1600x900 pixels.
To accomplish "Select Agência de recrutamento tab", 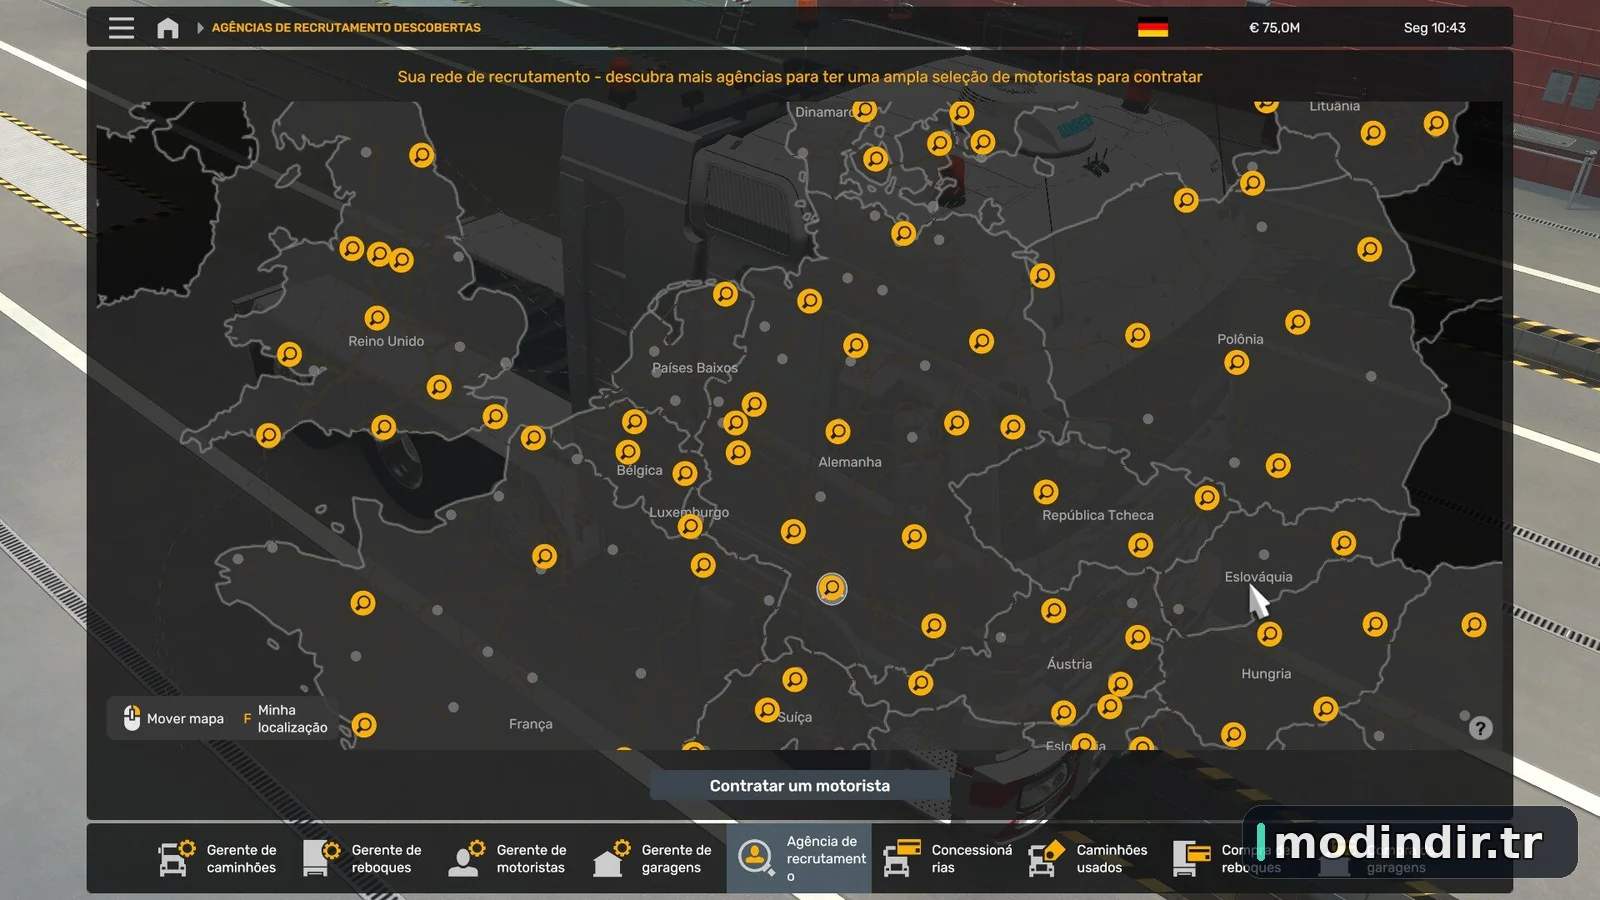I will (x=799, y=858).
